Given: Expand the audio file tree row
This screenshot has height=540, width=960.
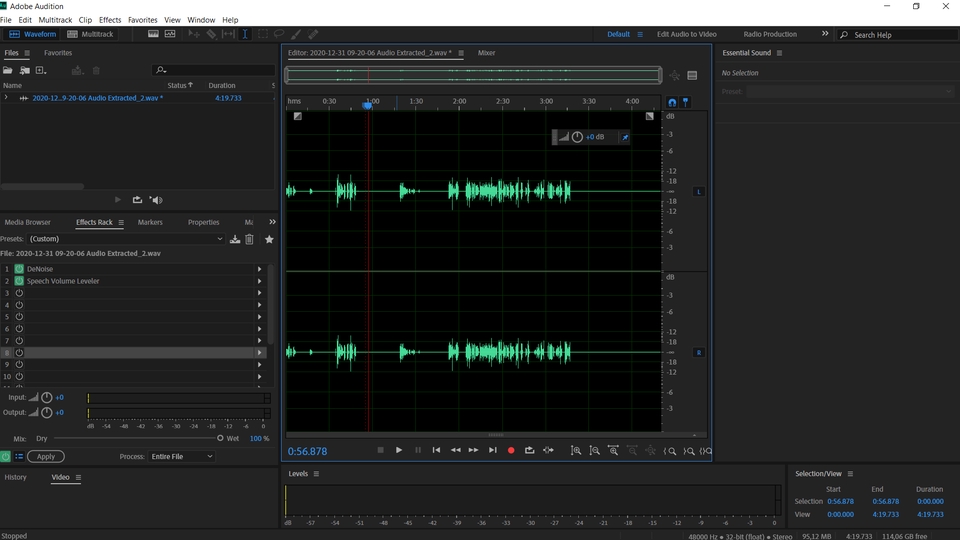Looking at the screenshot, I should click(6, 98).
